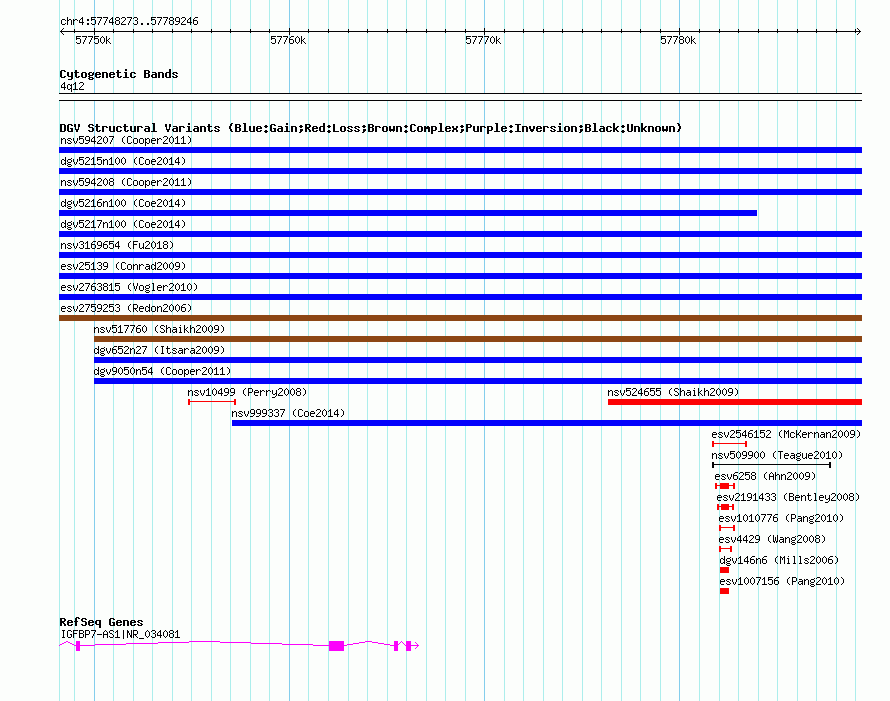The image size is (890, 701).
Task: Select the Cytogenetic Bands track title
Action: pyautogui.click(x=119, y=74)
